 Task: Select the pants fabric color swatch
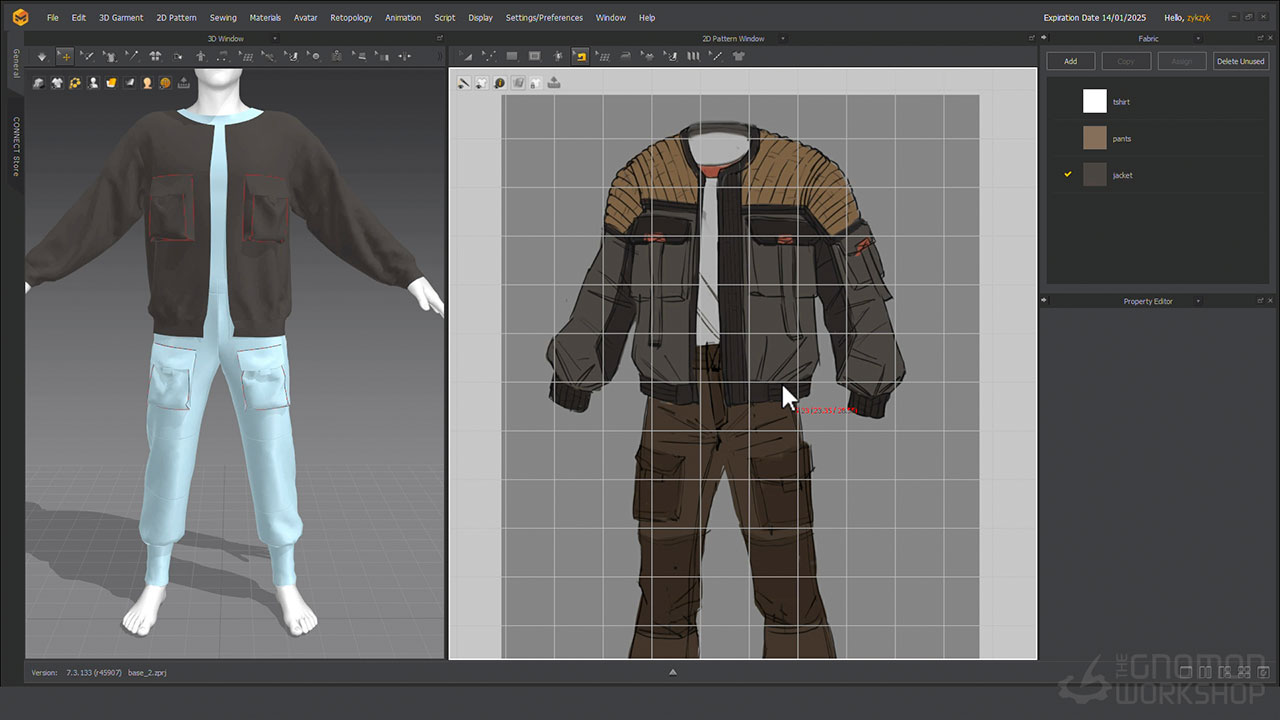[1095, 138]
